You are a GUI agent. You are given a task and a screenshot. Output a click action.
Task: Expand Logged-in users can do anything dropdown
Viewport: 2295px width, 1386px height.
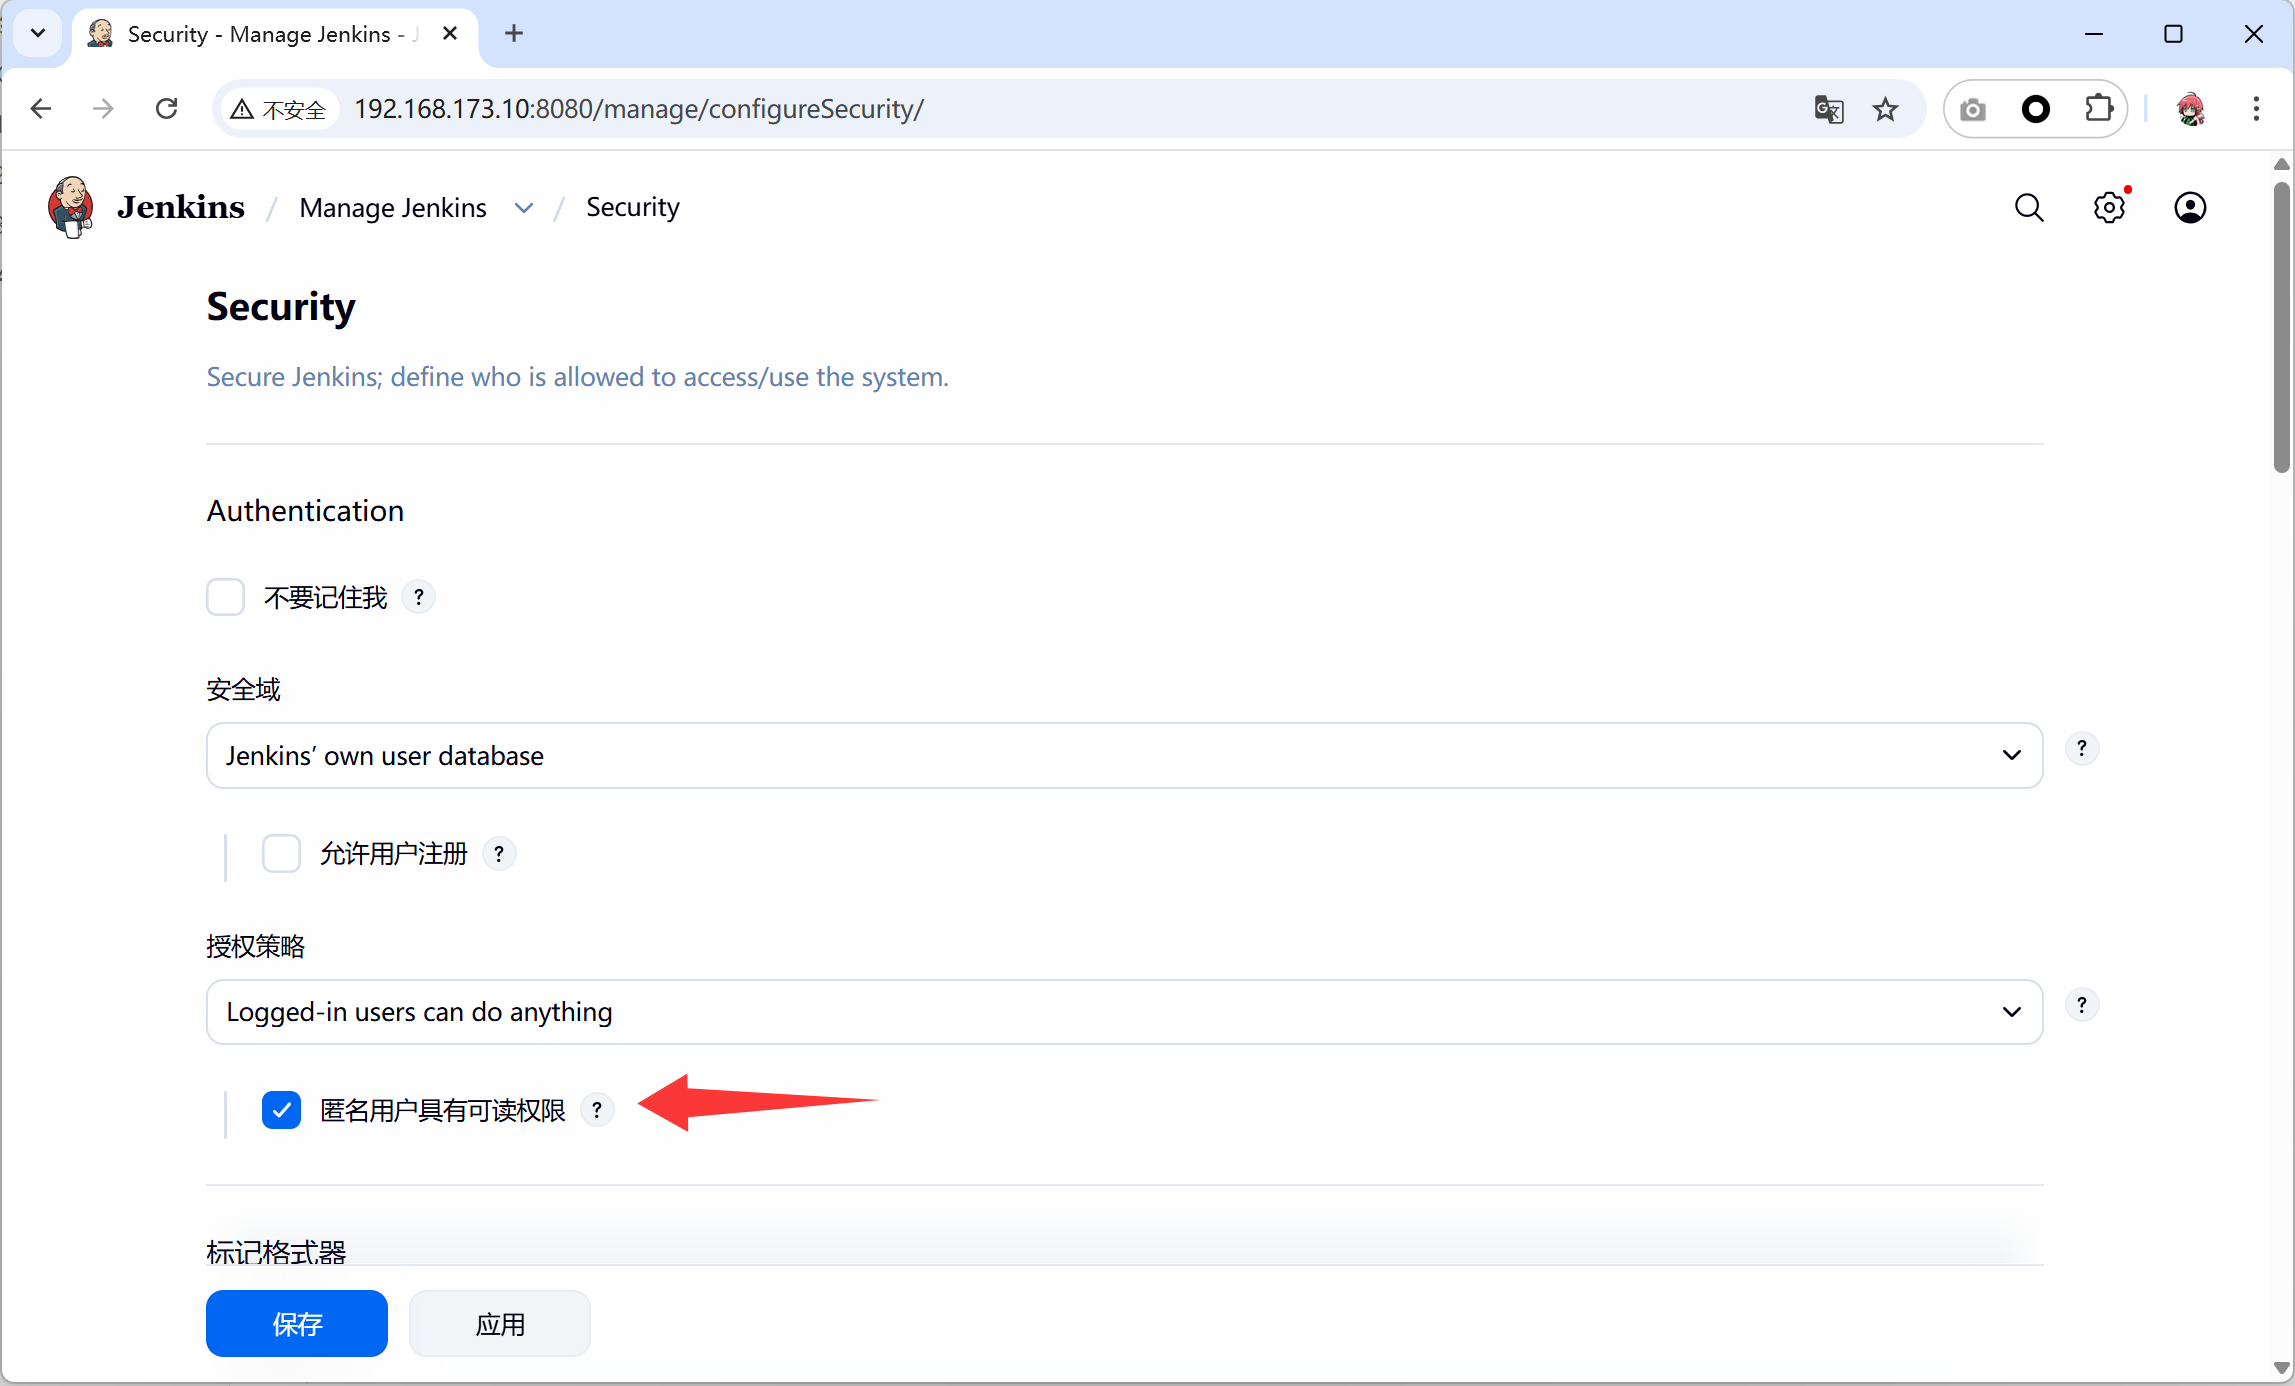pos(1124,1012)
